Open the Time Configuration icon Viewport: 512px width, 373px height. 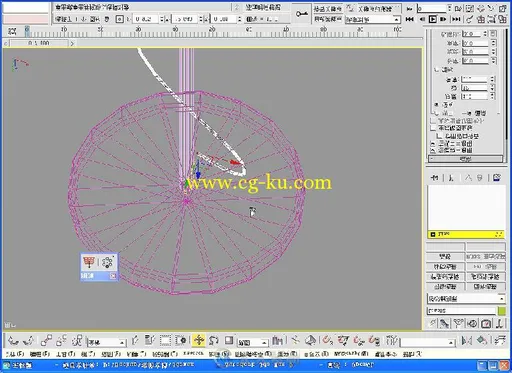(458, 9)
